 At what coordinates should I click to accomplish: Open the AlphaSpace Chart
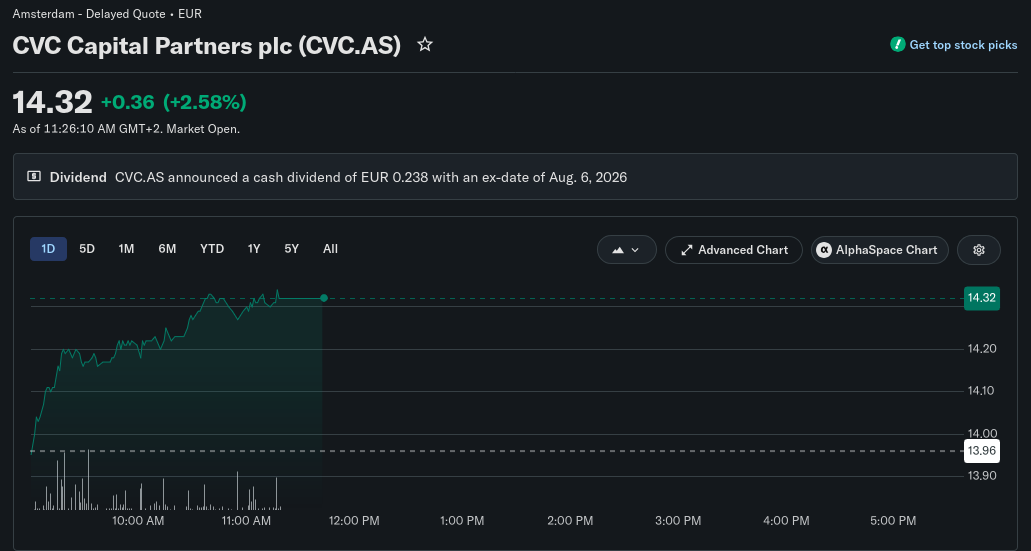880,250
